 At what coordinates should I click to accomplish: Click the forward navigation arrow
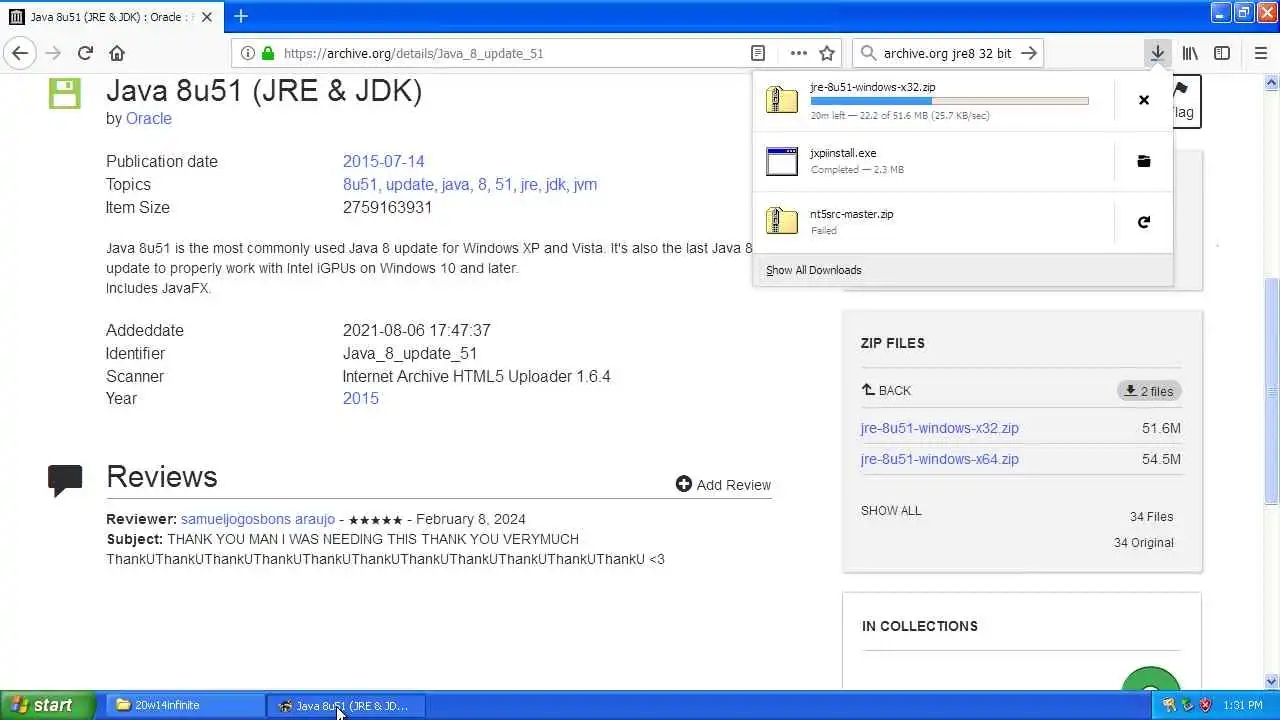click(x=53, y=53)
